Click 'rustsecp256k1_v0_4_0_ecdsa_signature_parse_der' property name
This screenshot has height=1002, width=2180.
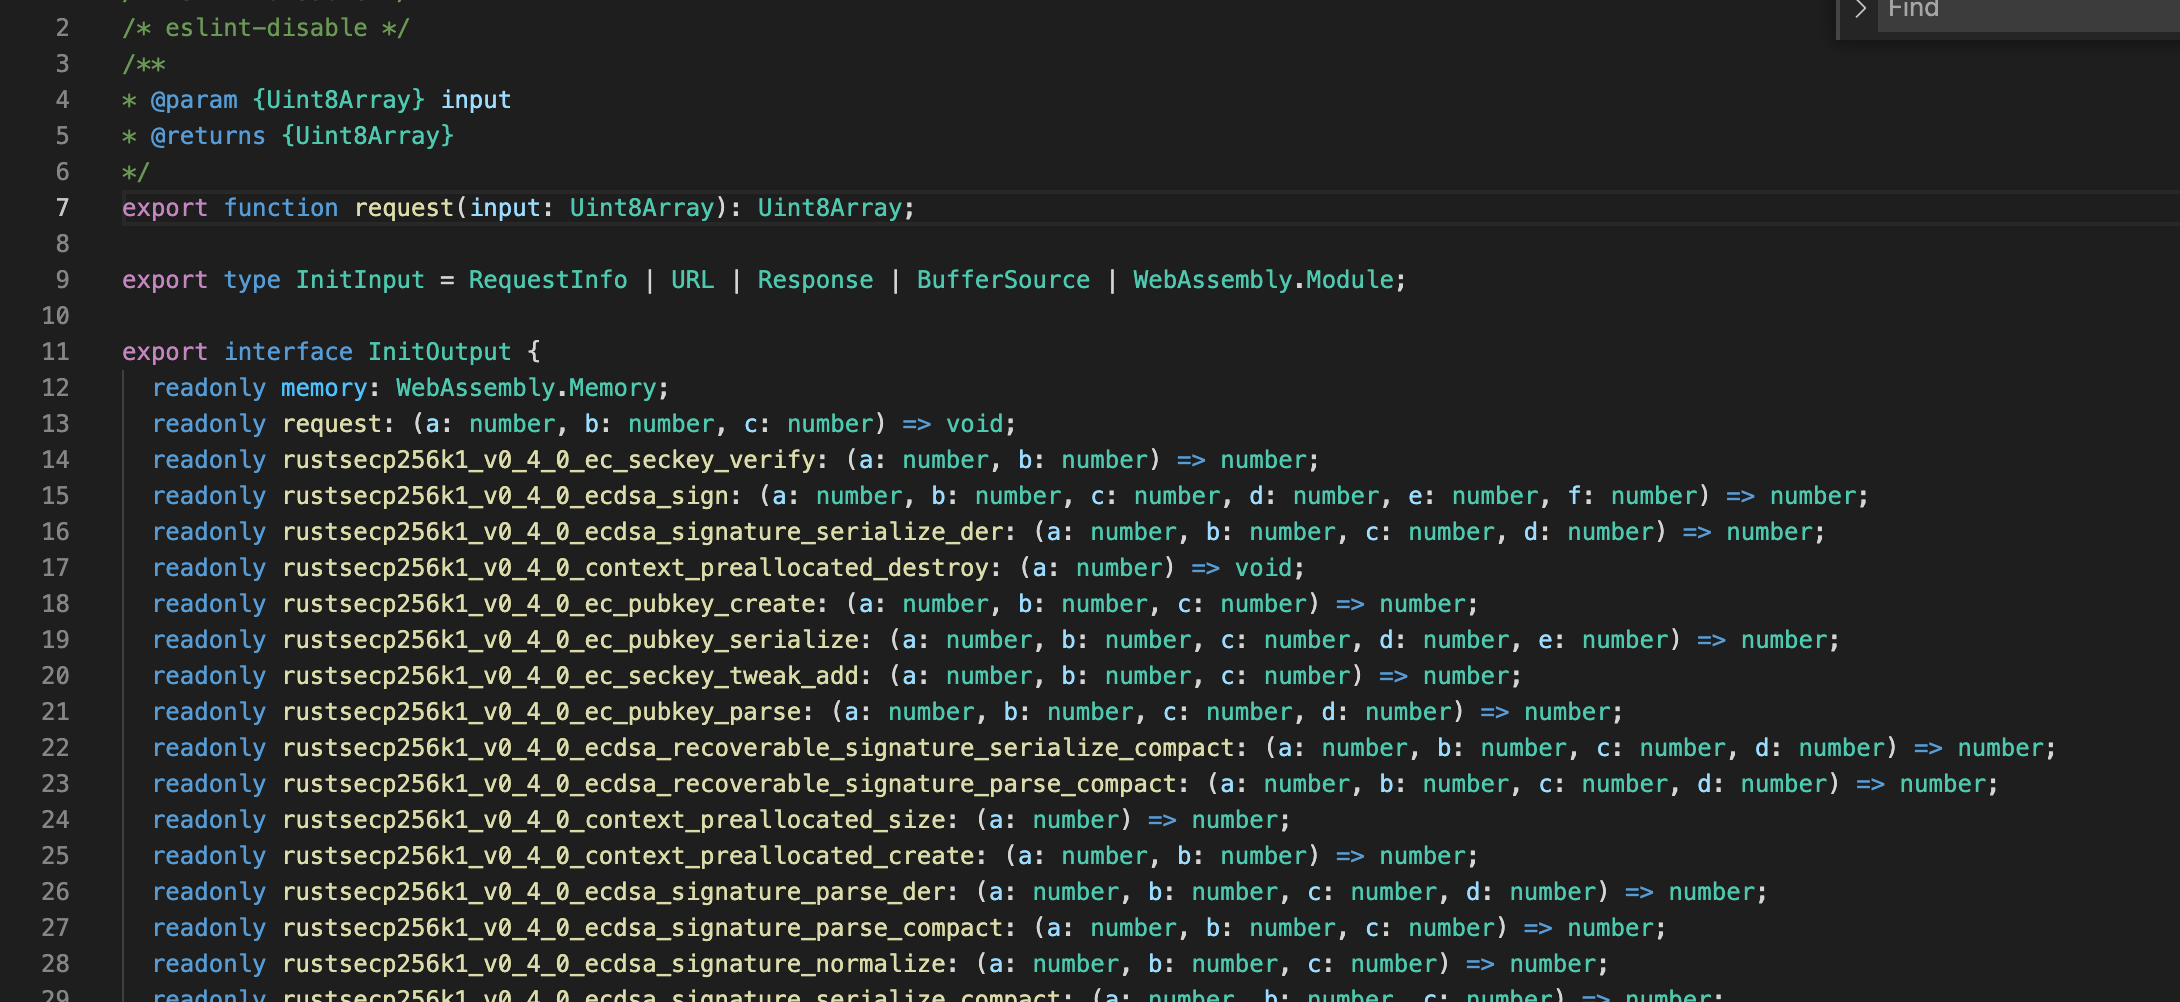[613, 892]
